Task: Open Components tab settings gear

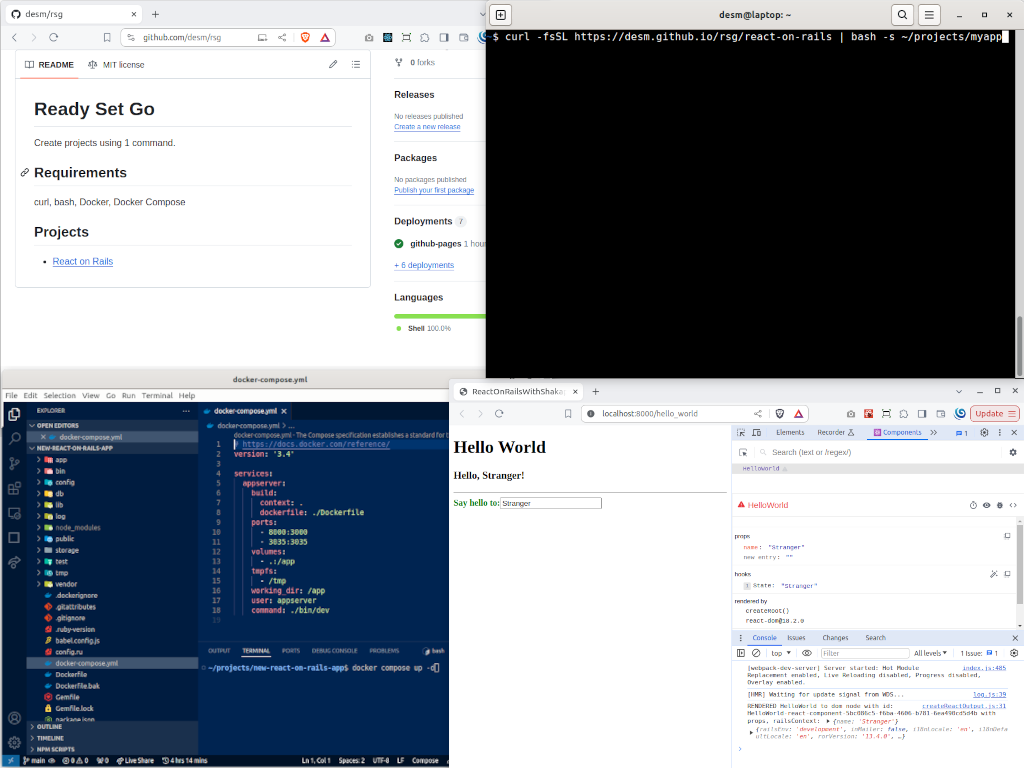Action: point(1013,452)
